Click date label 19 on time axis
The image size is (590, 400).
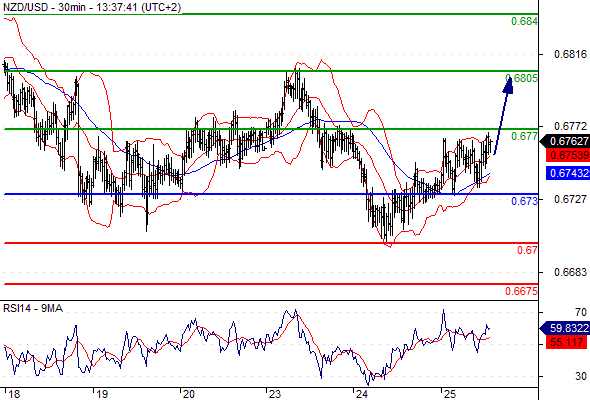coord(102,394)
